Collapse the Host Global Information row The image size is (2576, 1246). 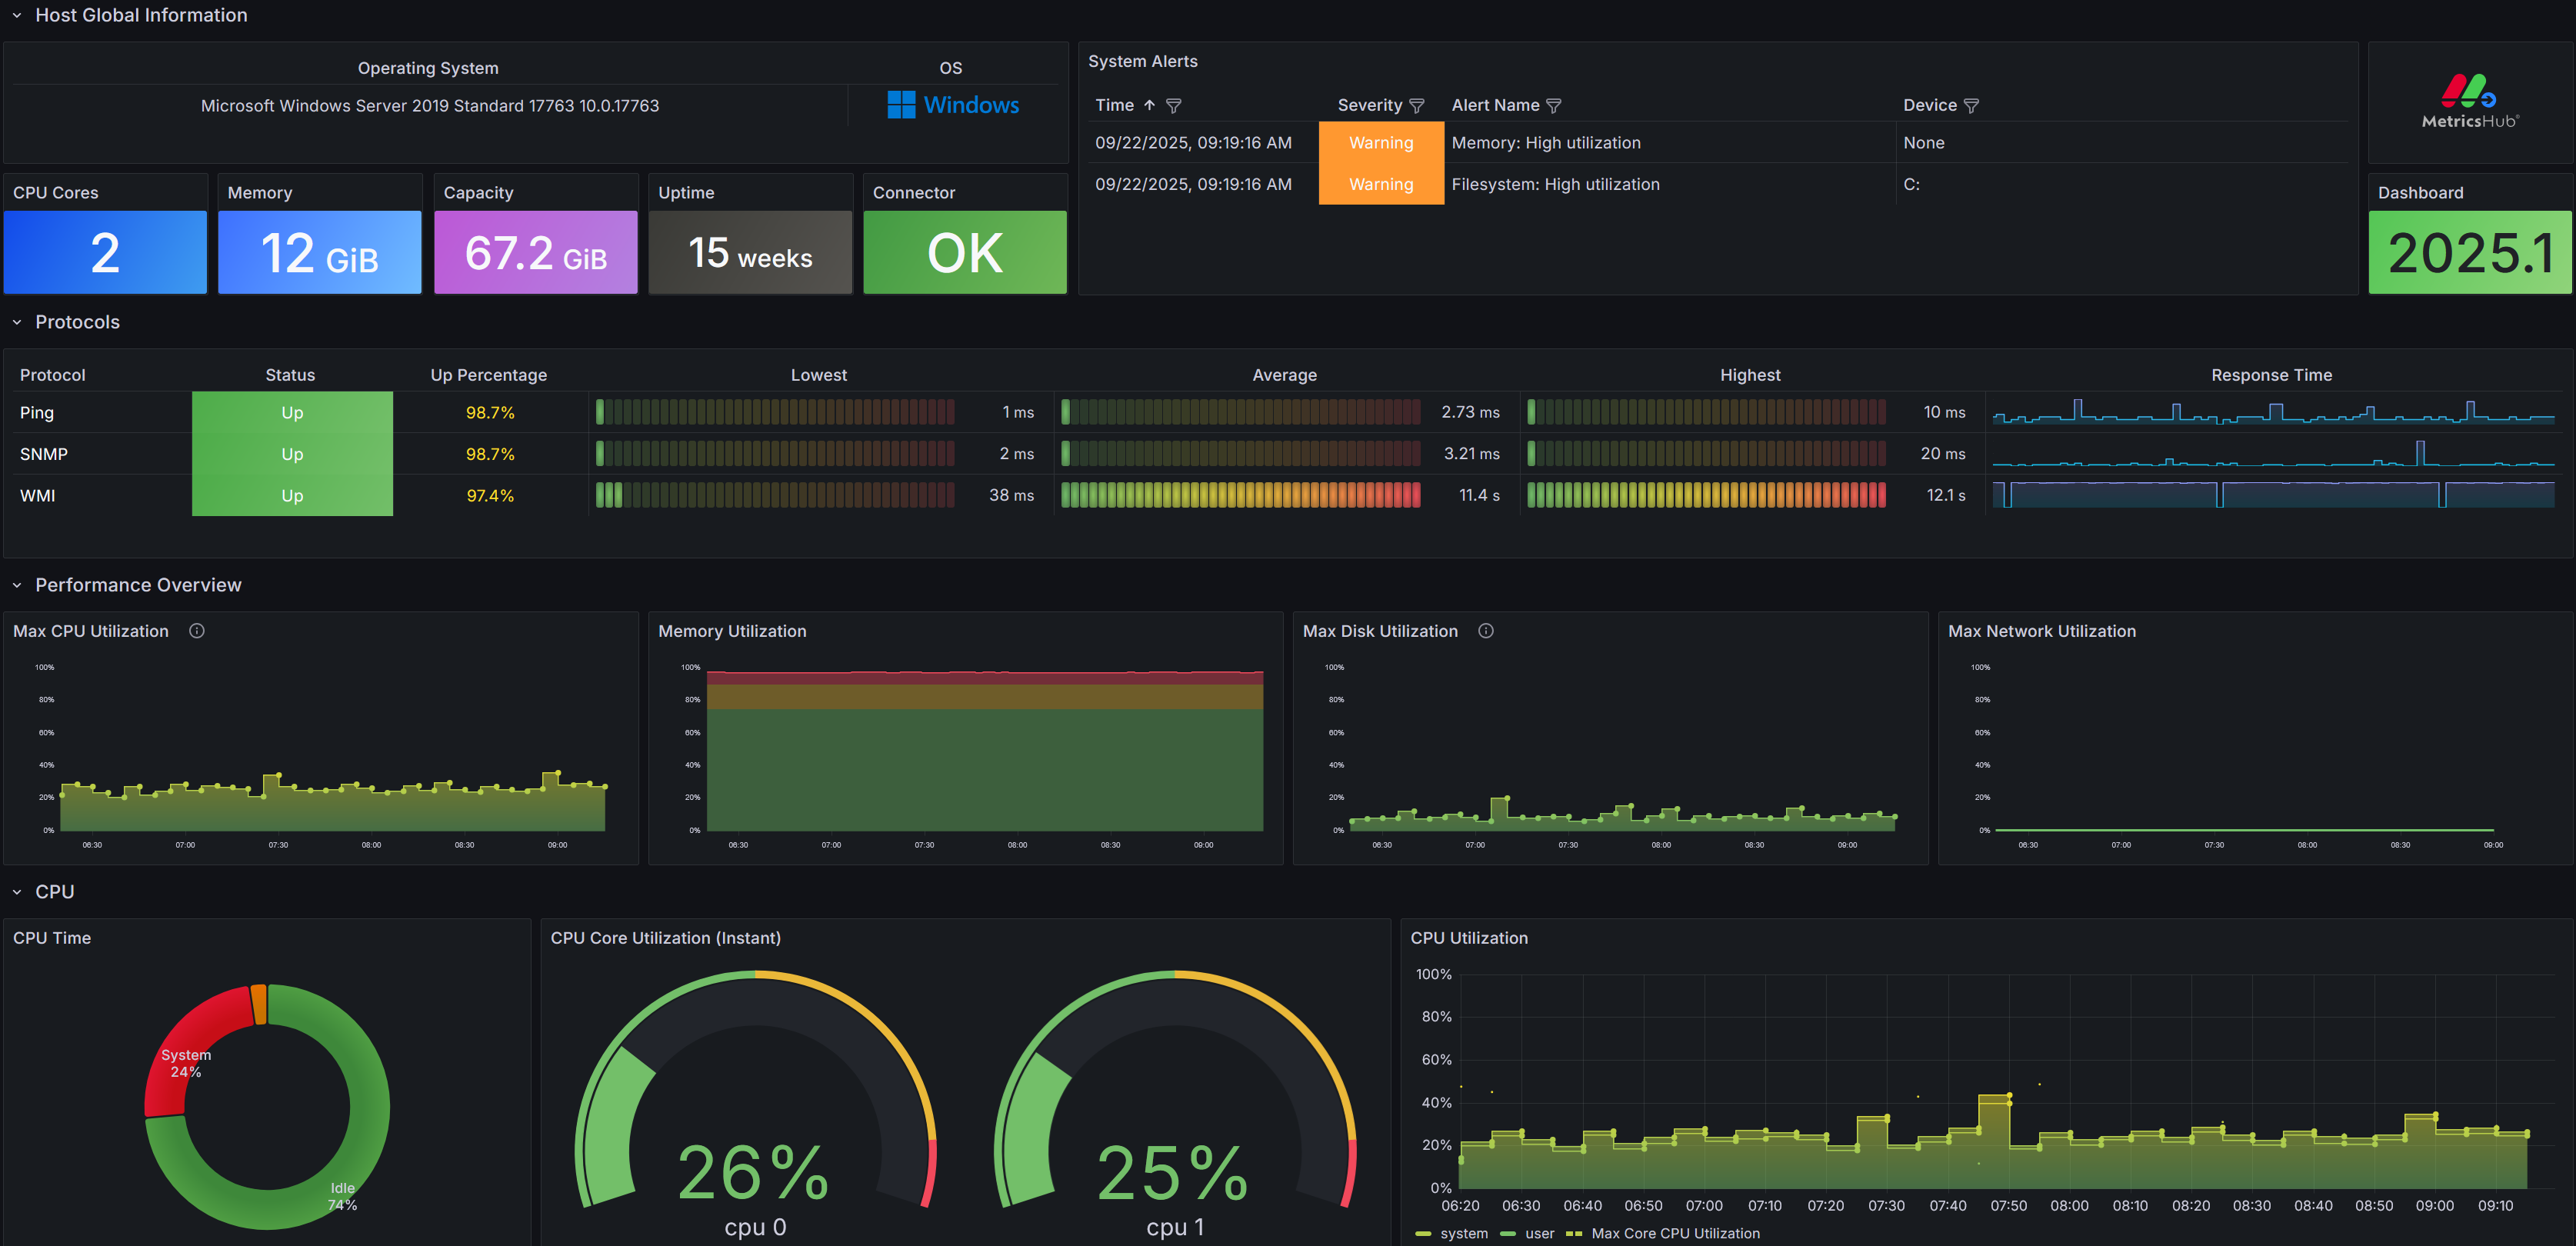[17, 15]
